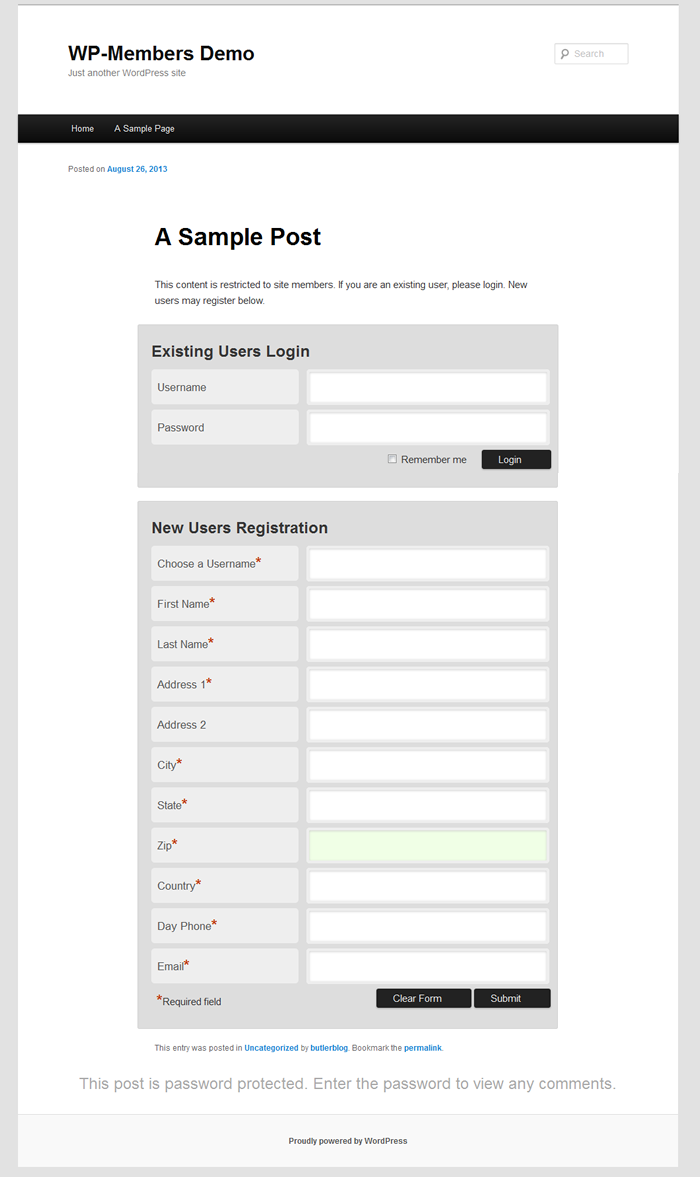Screen dimensions: 700x1177
Task: Click the search magnifier icon
Action: click(x=565, y=54)
